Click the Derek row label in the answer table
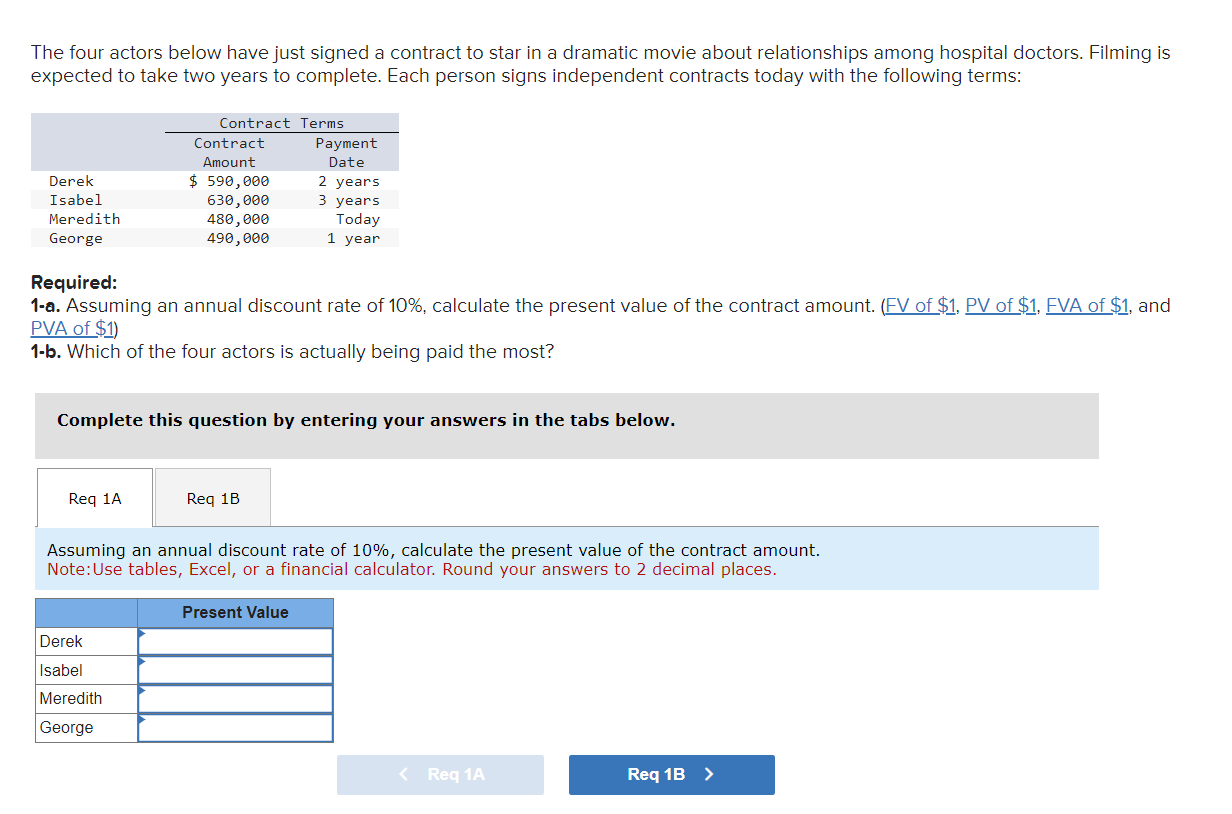 62,642
